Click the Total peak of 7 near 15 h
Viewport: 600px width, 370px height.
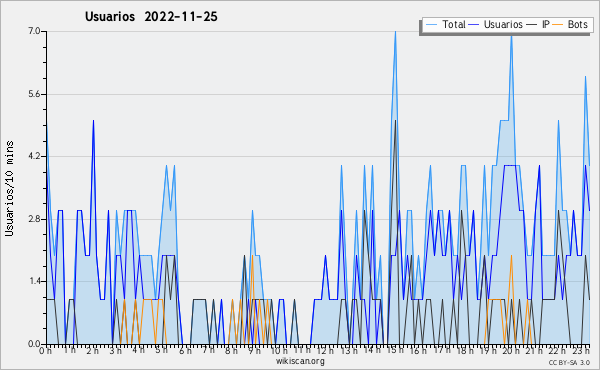pyautogui.click(x=395, y=32)
